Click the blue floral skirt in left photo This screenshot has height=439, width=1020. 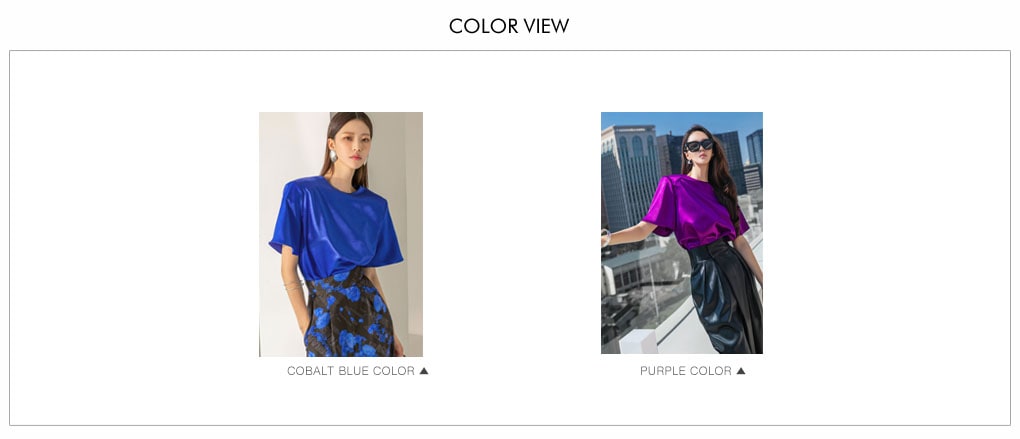point(349,315)
